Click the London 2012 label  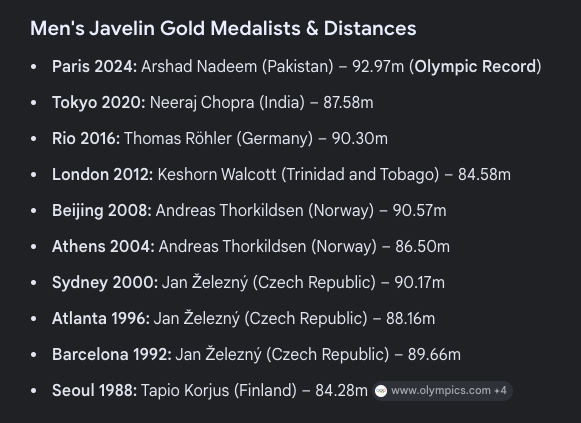(102, 174)
